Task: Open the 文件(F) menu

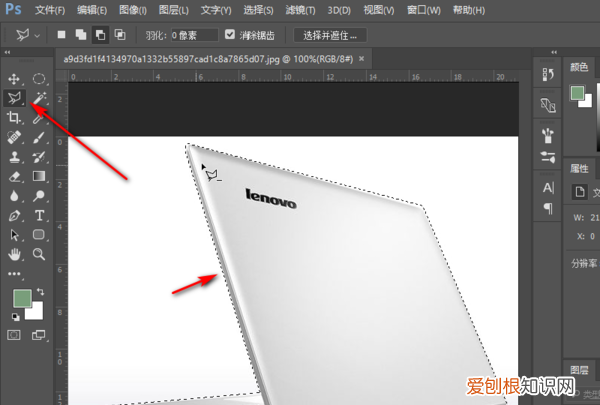Action: click(50, 10)
